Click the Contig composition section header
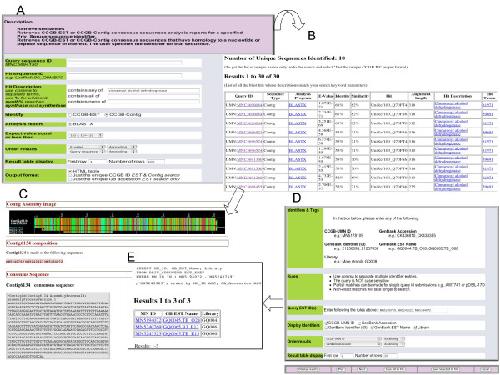 coord(117,243)
